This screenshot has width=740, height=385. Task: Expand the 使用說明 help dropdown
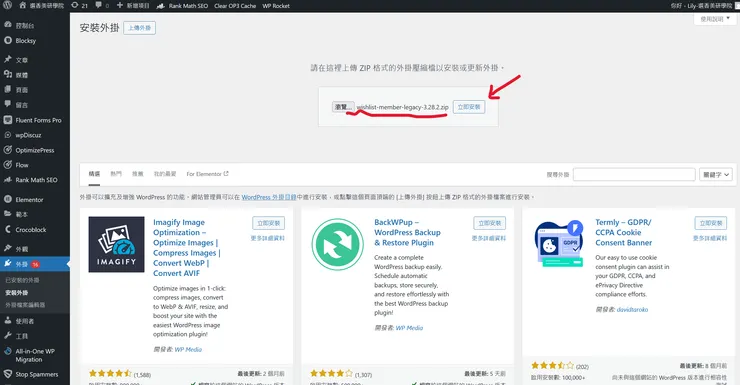(x=715, y=19)
